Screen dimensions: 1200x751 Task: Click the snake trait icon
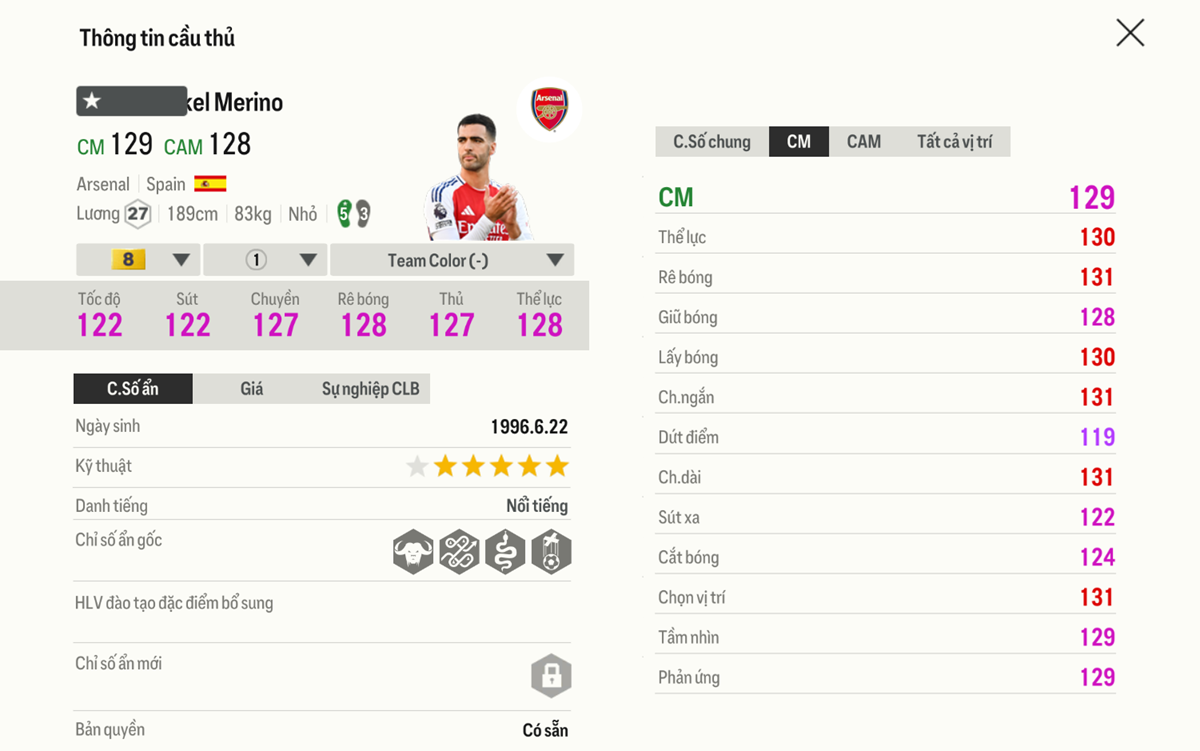pyautogui.click(x=505, y=551)
